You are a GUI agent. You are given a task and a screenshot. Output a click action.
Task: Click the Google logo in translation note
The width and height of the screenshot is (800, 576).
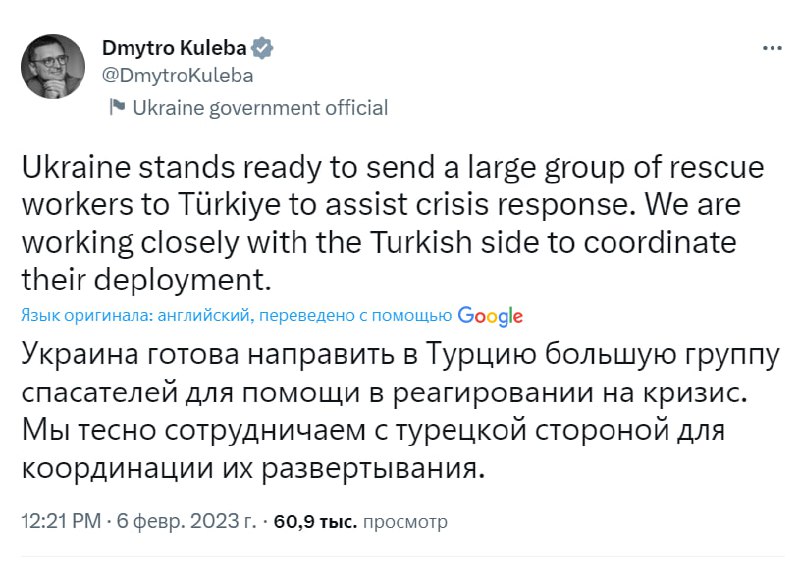click(x=490, y=316)
